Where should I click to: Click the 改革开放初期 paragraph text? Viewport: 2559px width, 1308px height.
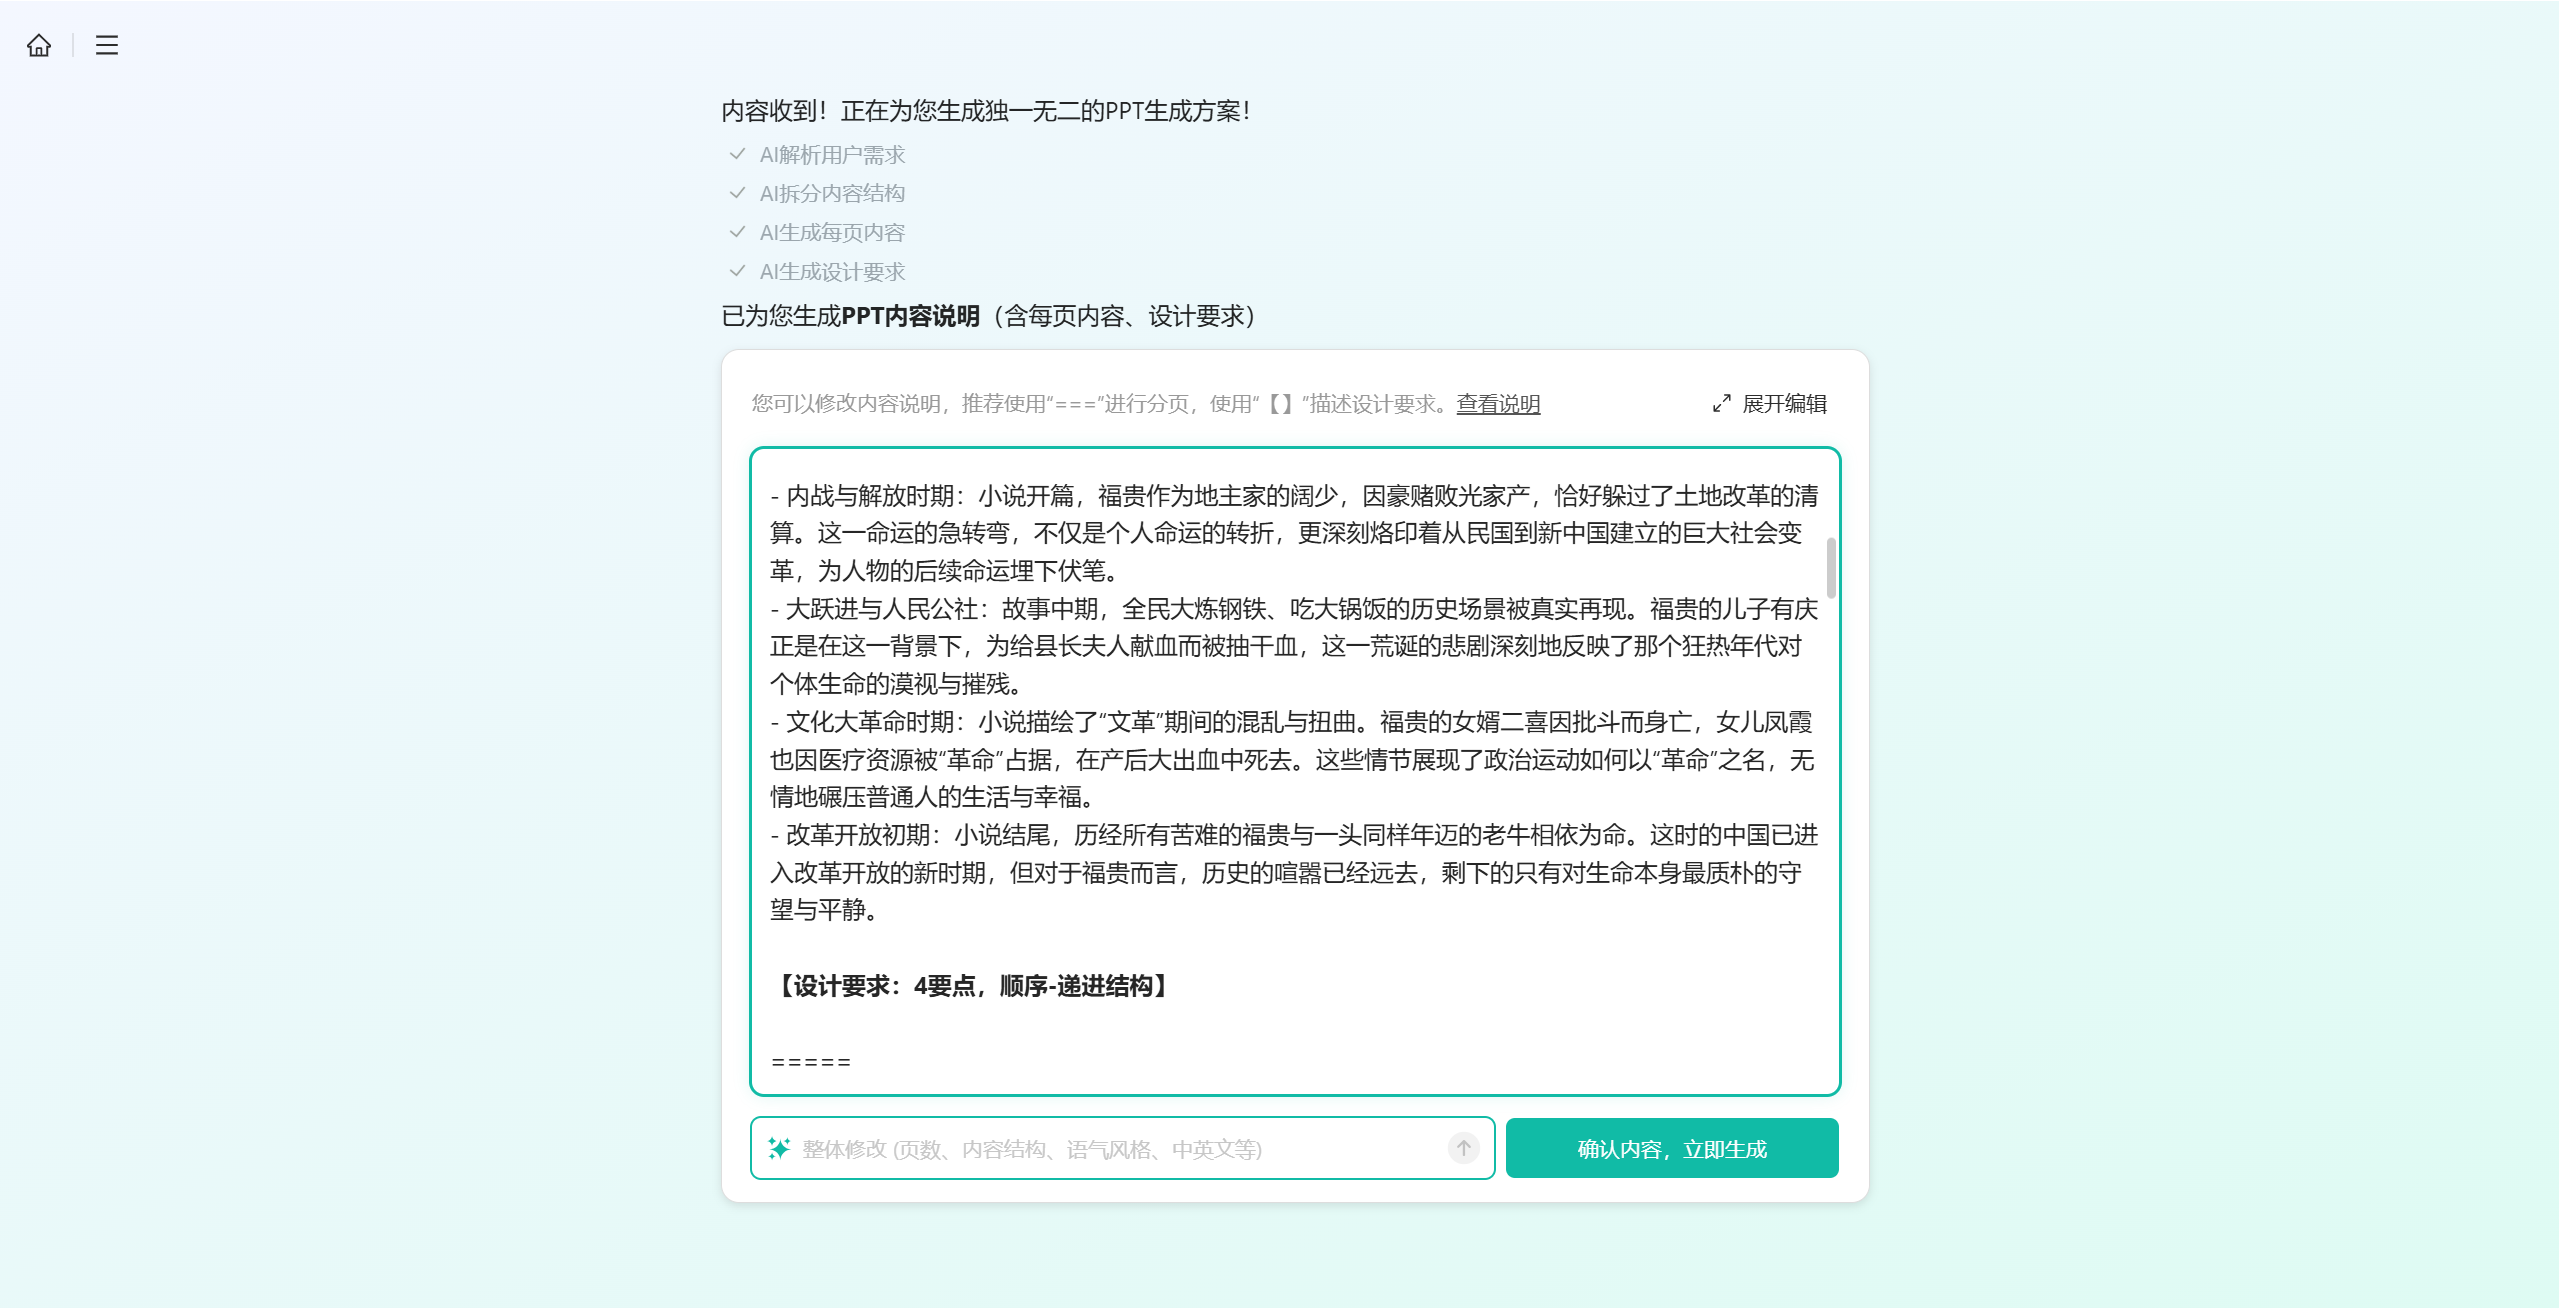[1294, 872]
